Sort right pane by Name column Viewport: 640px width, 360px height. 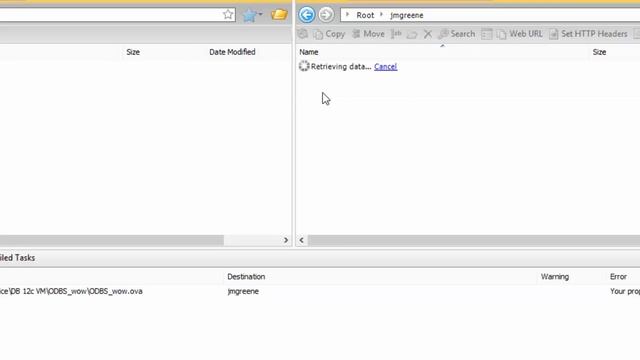pyautogui.click(x=309, y=52)
